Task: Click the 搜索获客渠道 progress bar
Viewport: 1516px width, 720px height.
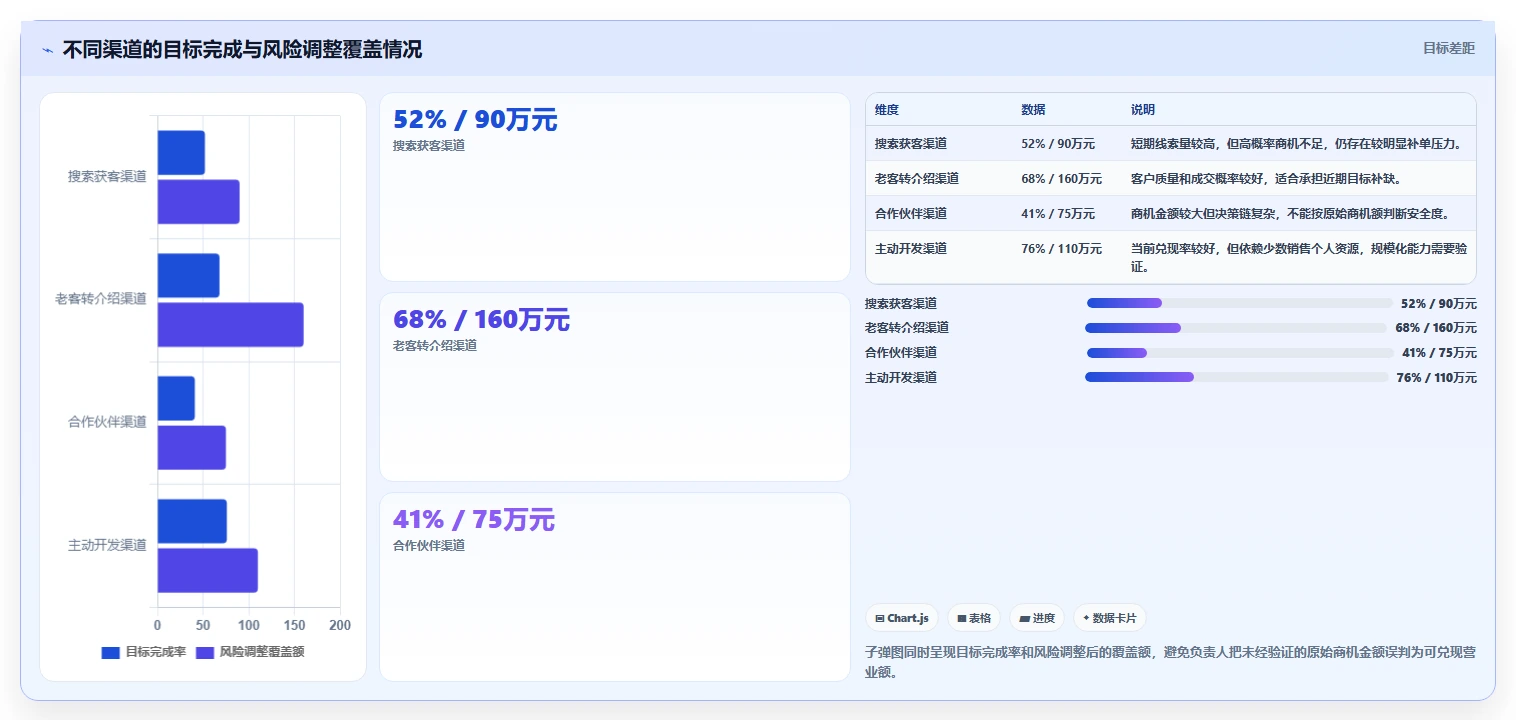Action: [x=1239, y=303]
